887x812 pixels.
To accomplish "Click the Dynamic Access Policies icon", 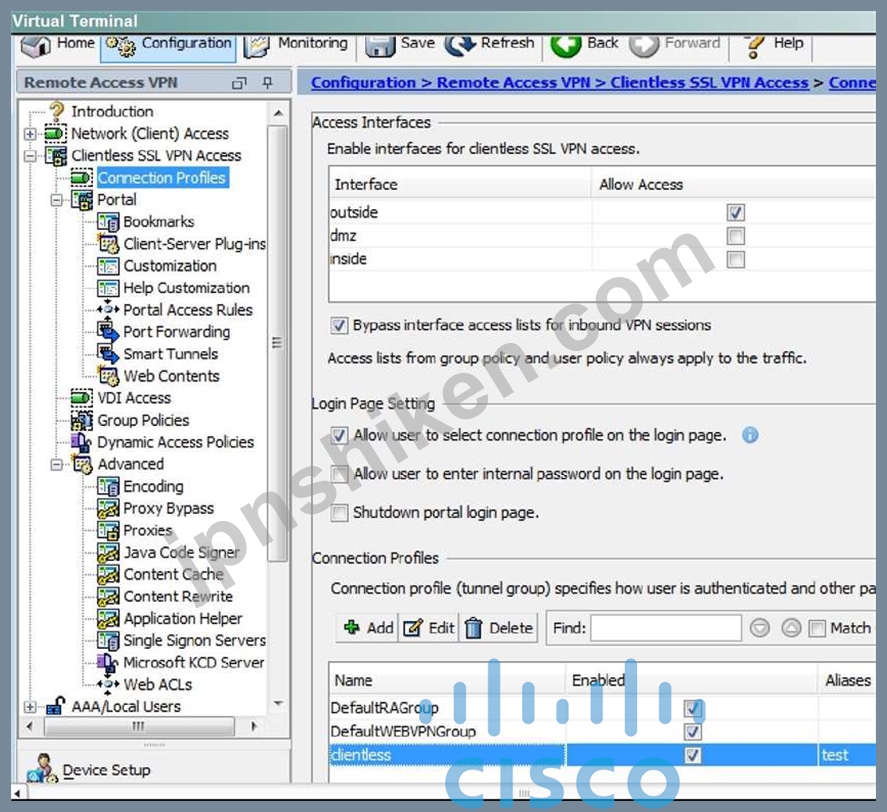I will tap(81, 442).
